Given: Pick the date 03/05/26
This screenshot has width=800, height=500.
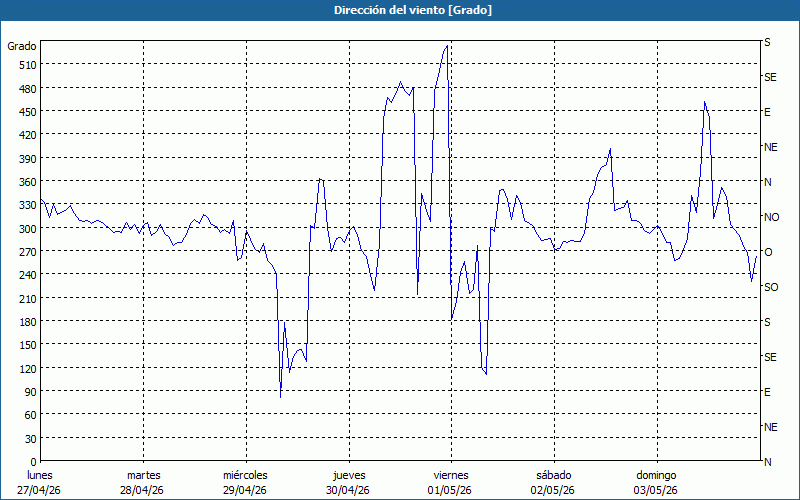Looking at the screenshot, I should click(x=656, y=491).
